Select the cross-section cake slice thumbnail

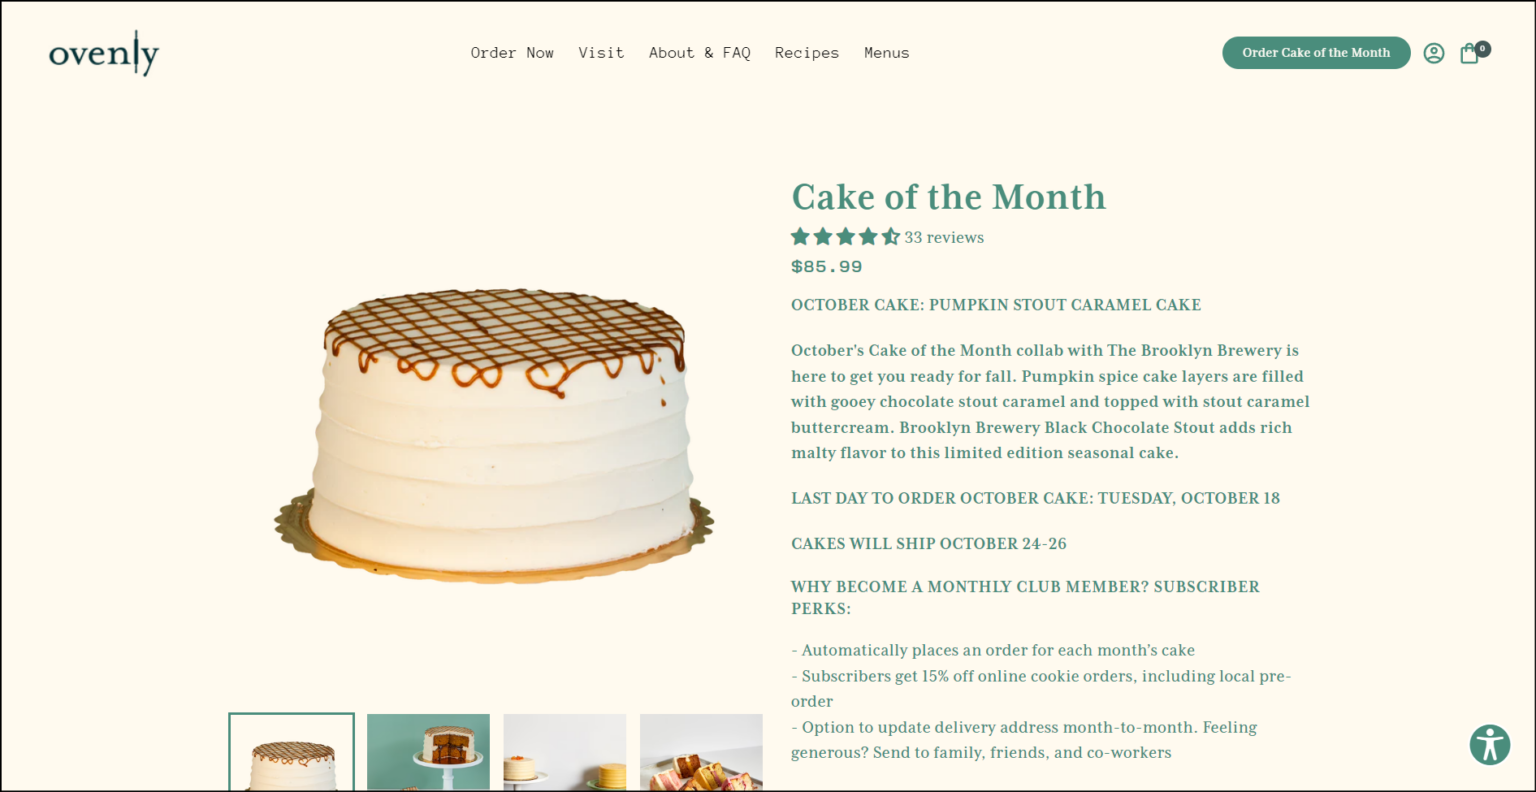point(428,752)
